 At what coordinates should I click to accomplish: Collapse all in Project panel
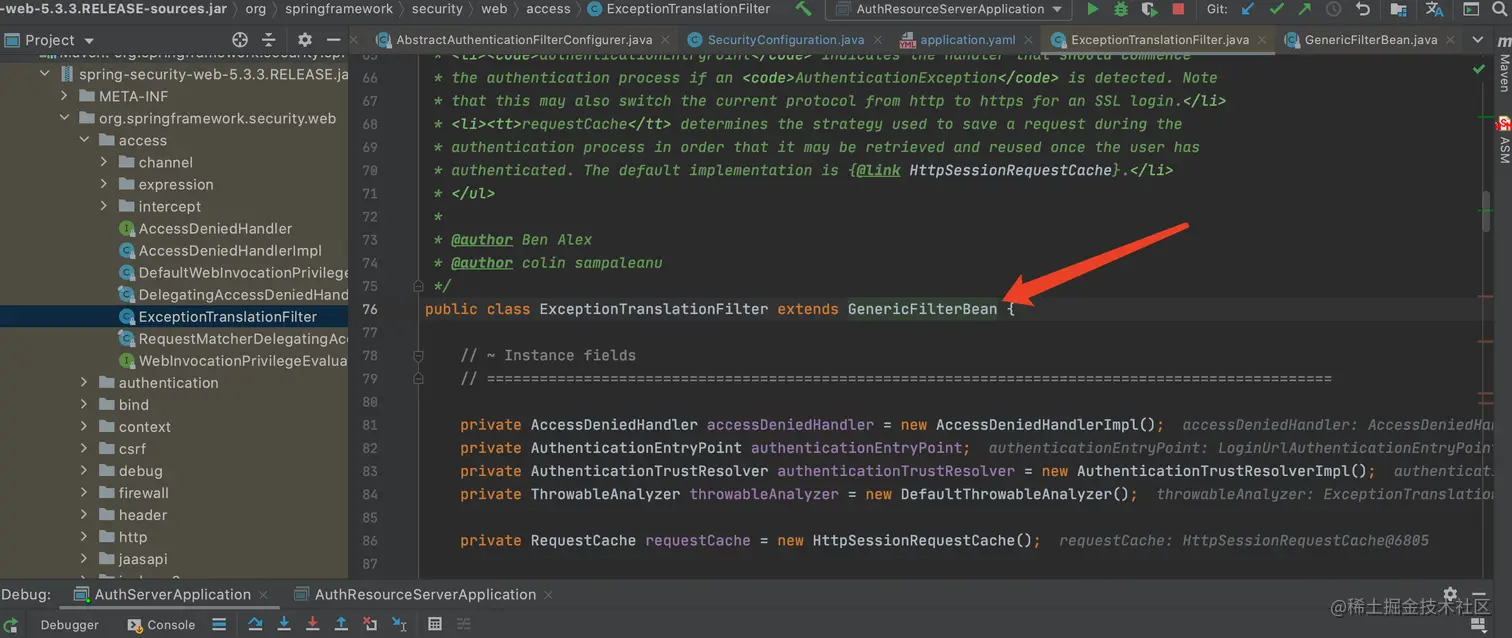coord(268,40)
